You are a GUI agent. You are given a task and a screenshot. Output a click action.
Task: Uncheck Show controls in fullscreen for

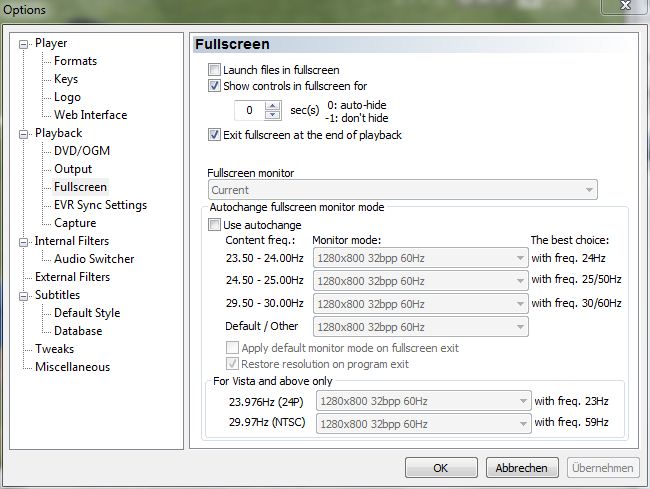tap(214, 86)
